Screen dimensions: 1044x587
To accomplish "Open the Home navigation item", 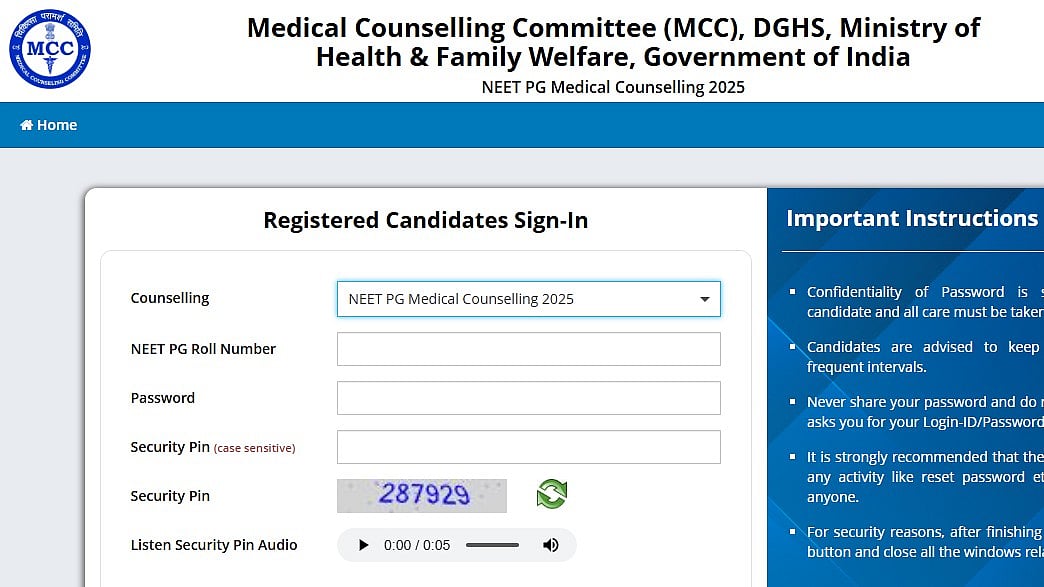I will tap(48, 124).
